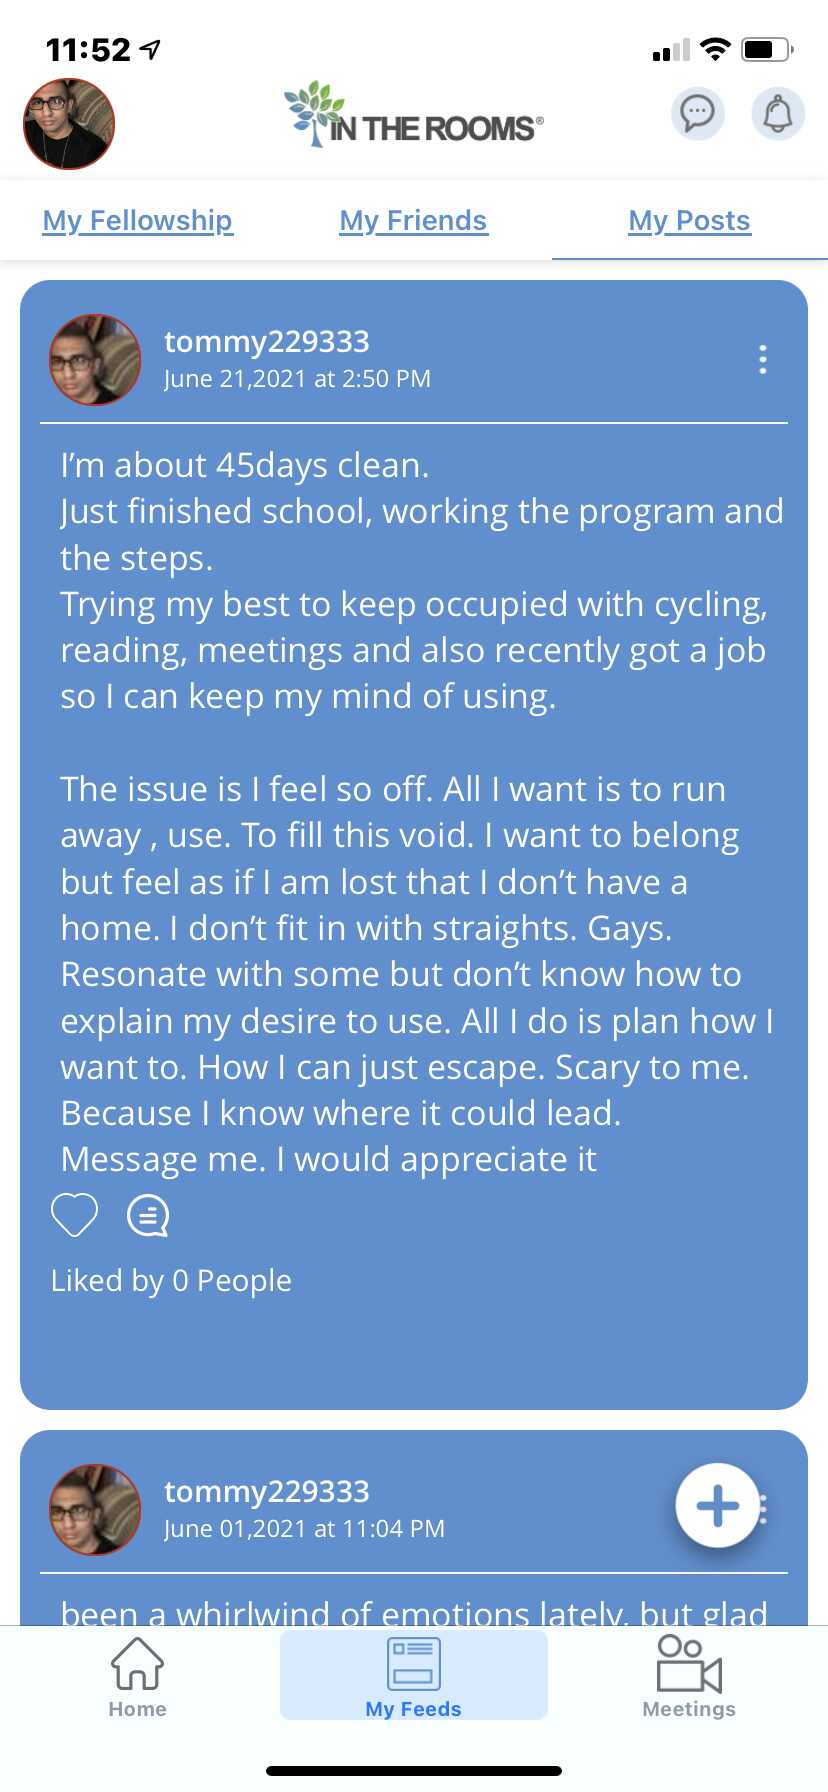Select the My Posts tab
The height and width of the screenshot is (1792, 828).
tap(690, 220)
